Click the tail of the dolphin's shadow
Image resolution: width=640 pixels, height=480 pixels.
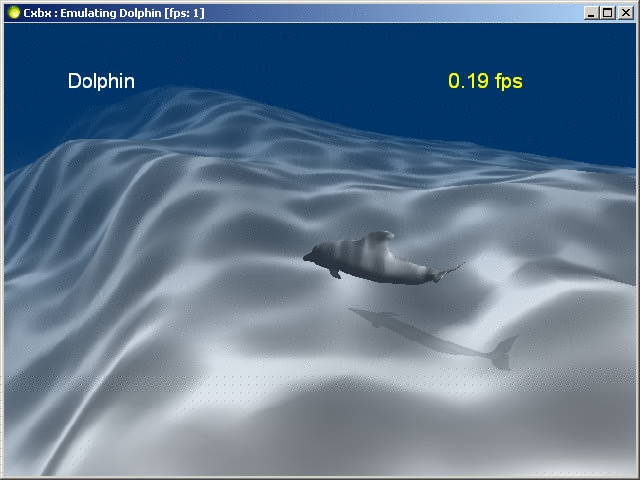click(503, 352)
